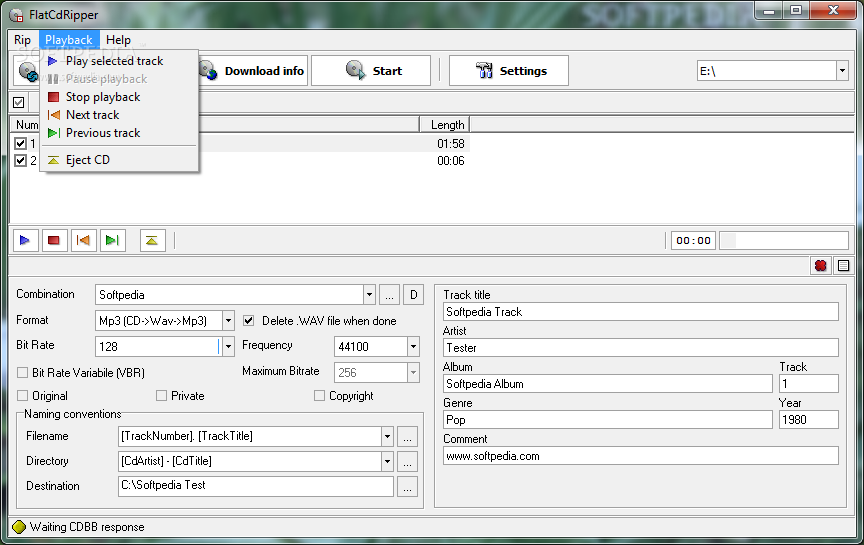Viewport: 864px width, 545px height.
Task: Click the FlatCdRipper title bar app icon
Action: click(x=17, y=15)
